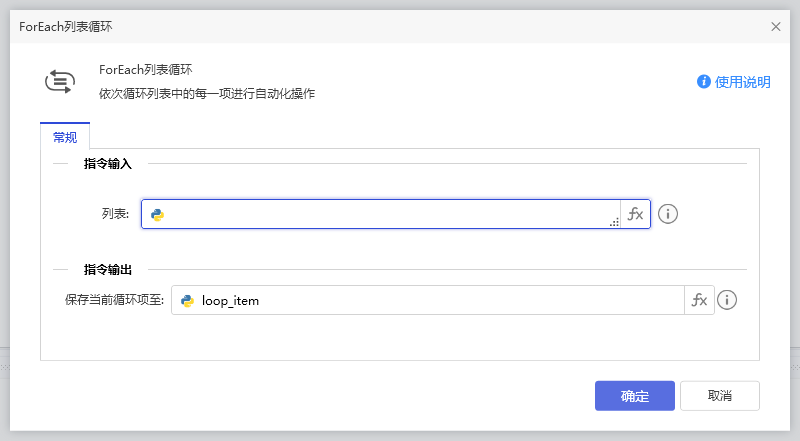The image size is (800, 441).
Task: Click the ForEach loop icon in the header
Action: [x=59, y=82]
